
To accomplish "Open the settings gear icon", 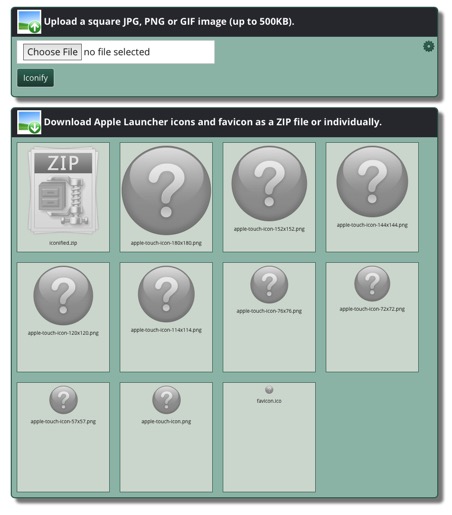I will click(429, 46).
